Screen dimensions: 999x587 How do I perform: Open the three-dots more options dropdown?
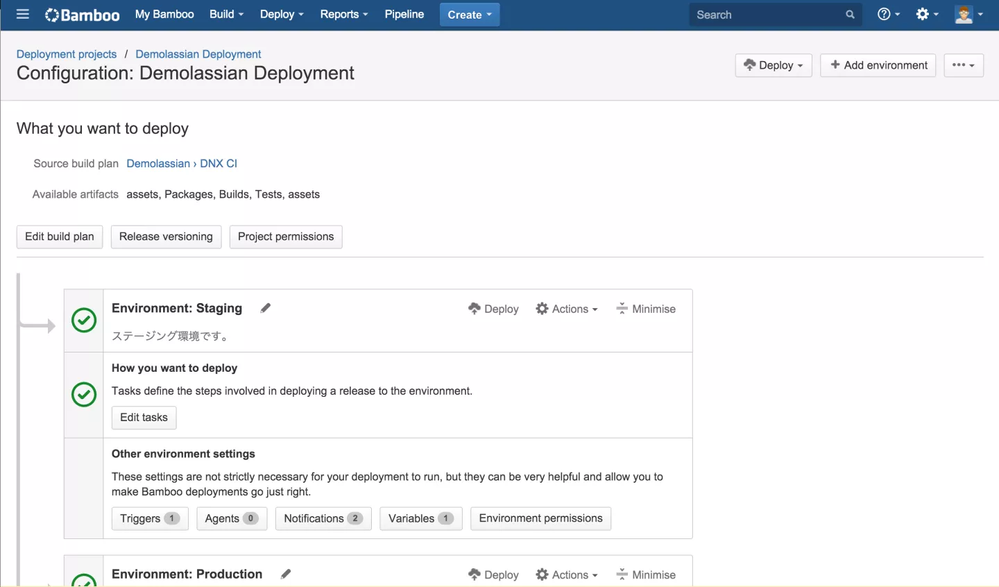coord(963,65)
